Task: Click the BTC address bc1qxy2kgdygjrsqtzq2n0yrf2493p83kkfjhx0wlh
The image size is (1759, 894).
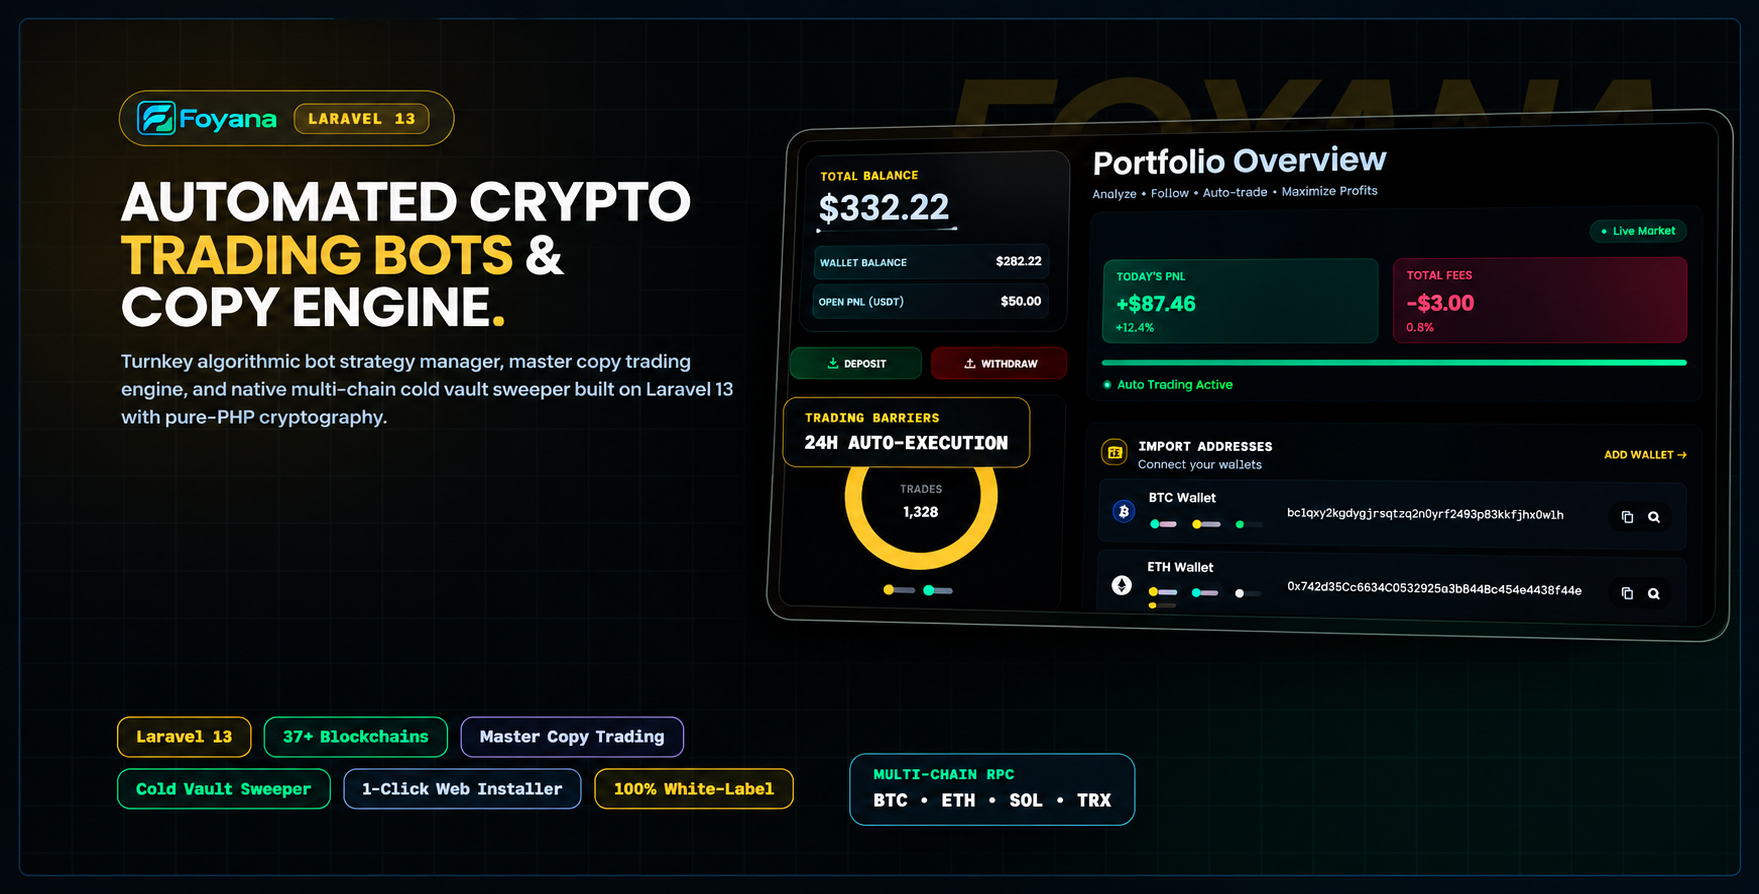Action: (1425, 514)
